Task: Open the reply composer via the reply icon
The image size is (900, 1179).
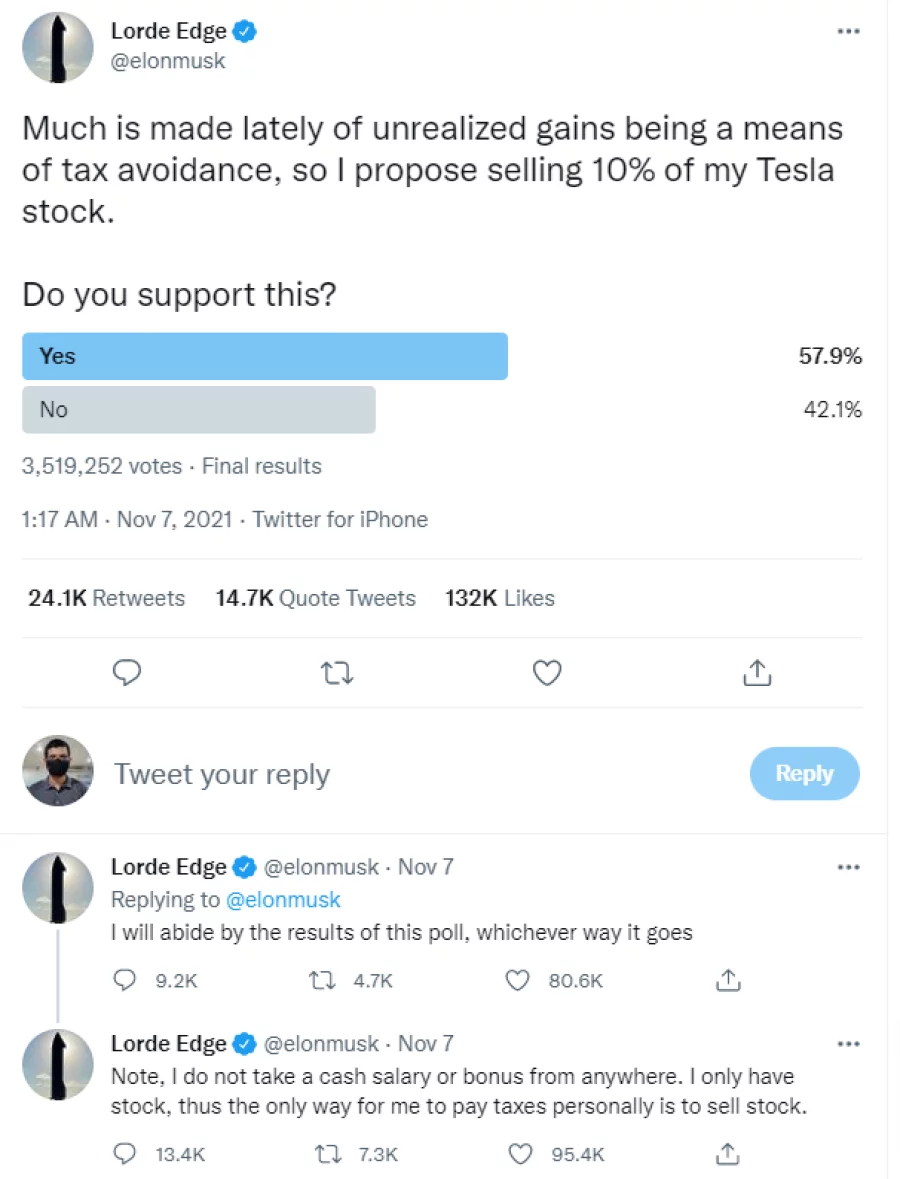Action: [x=127, y=673]
